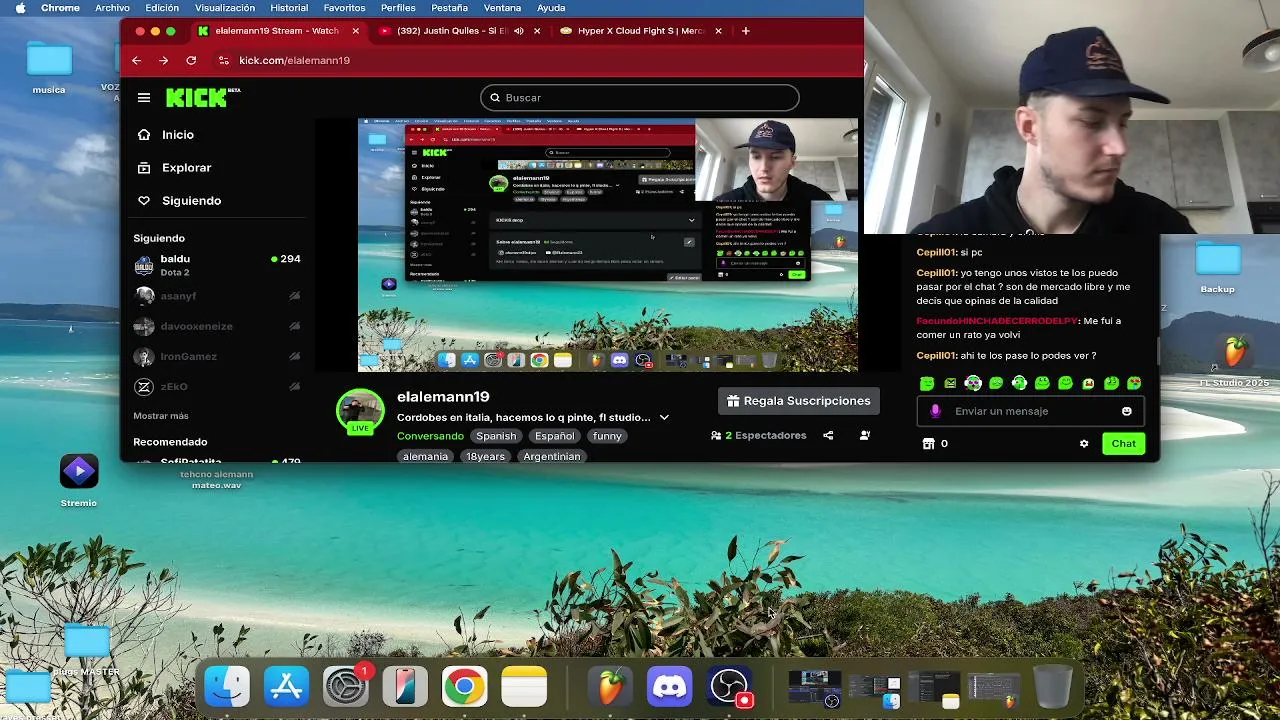
Task: Open Finder from the Dock
Action: coord(227,688)
